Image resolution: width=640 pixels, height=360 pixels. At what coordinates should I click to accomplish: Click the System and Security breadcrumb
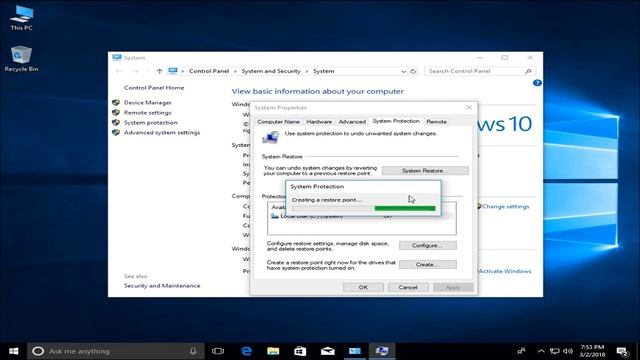tap(271, 71)
